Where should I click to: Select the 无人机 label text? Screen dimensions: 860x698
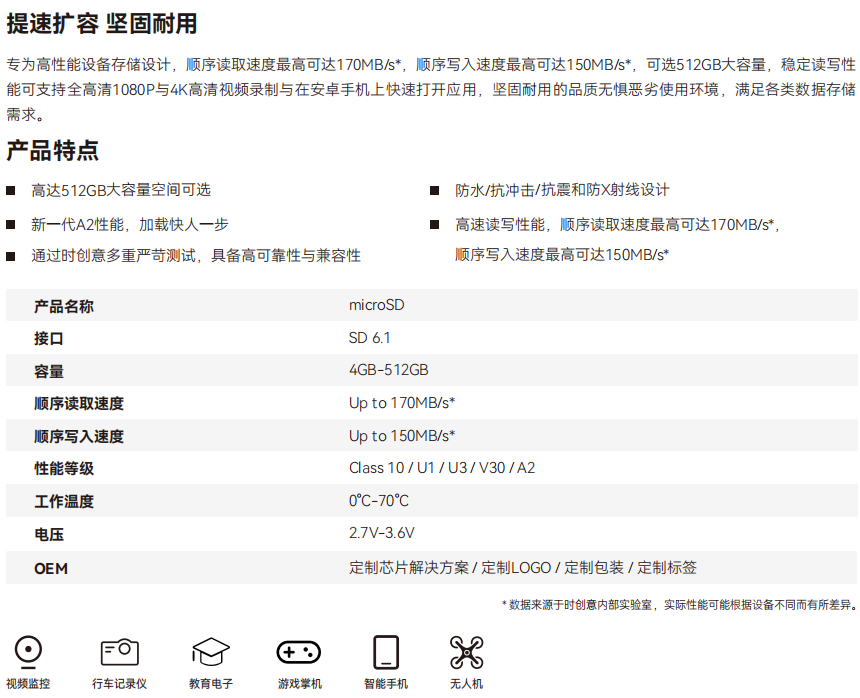[x=466, y=684]
